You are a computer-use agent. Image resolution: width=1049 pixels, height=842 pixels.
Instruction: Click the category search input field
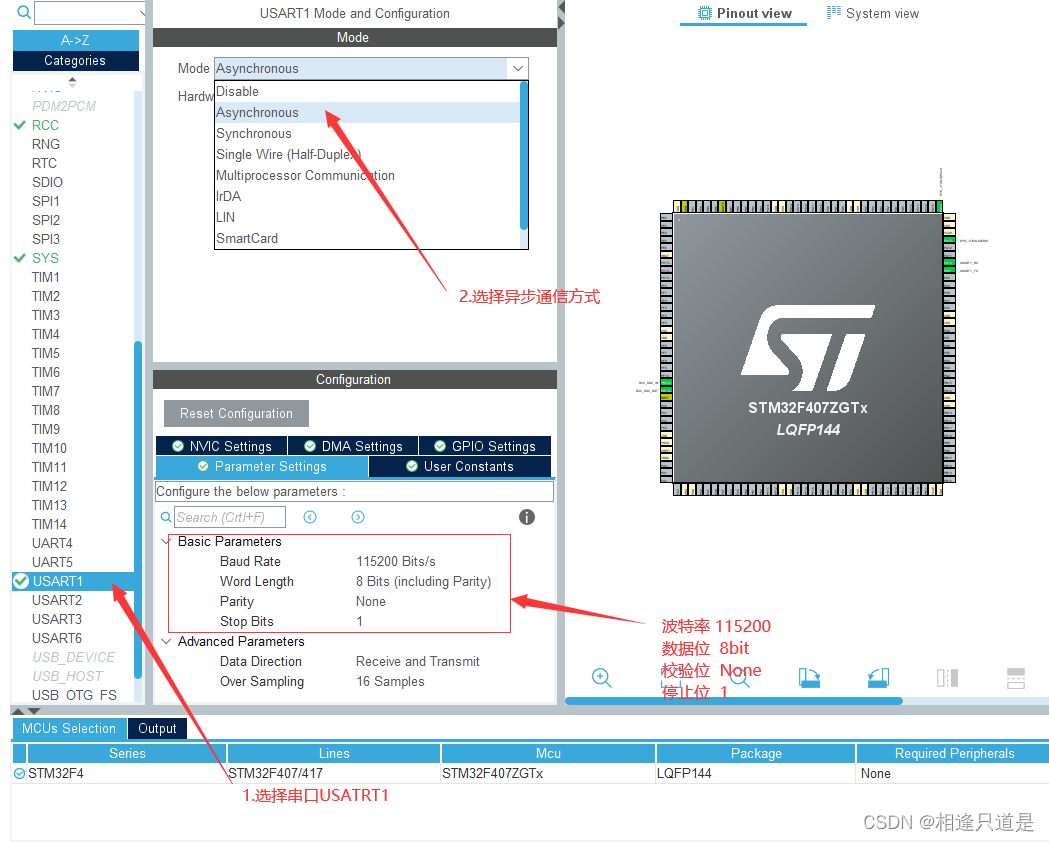point(89,13)
